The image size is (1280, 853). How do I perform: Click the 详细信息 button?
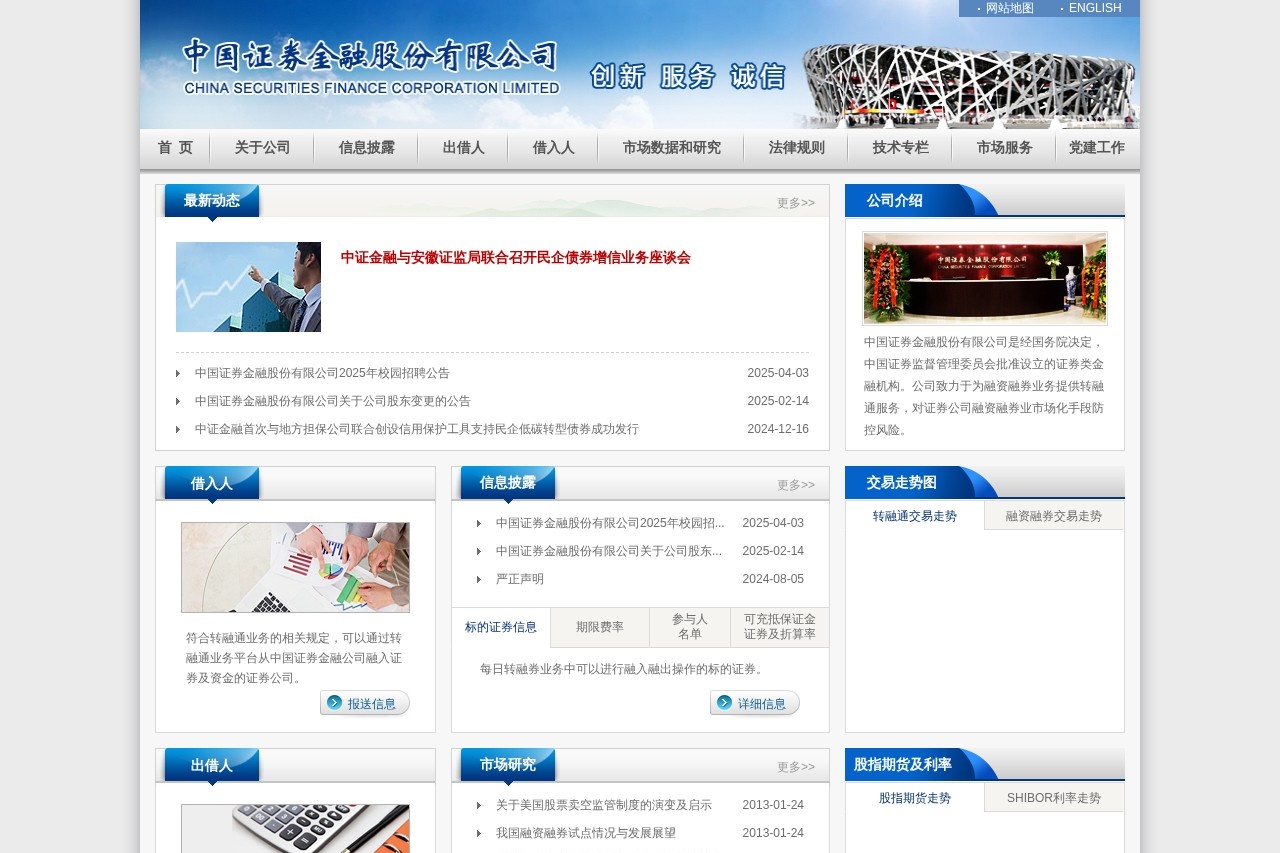pos(755,703)
